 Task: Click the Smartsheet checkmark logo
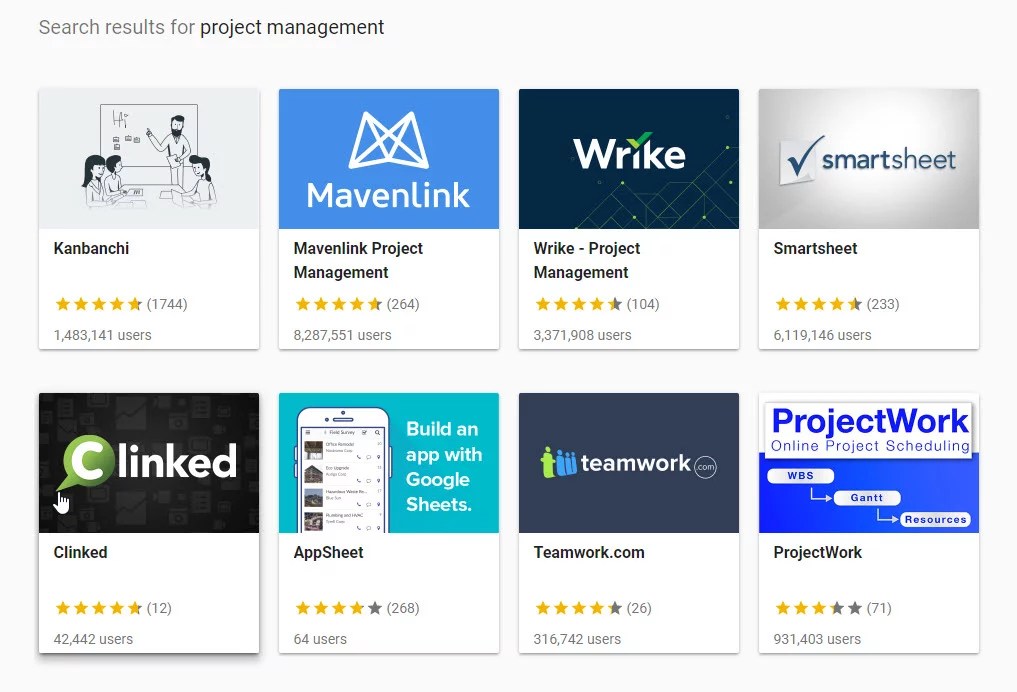(869, 159)
